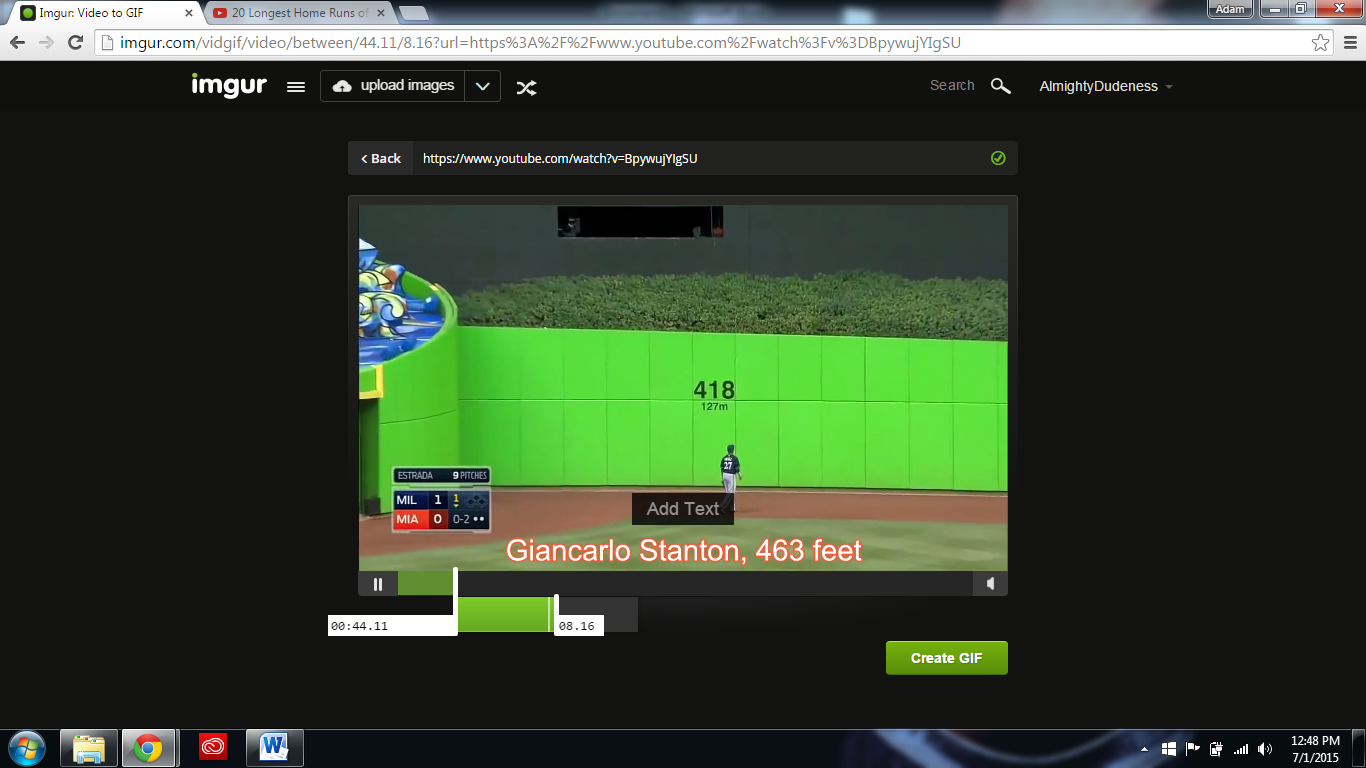
Task: Click the browser back arrow
Action: click(x=16, y=42)
